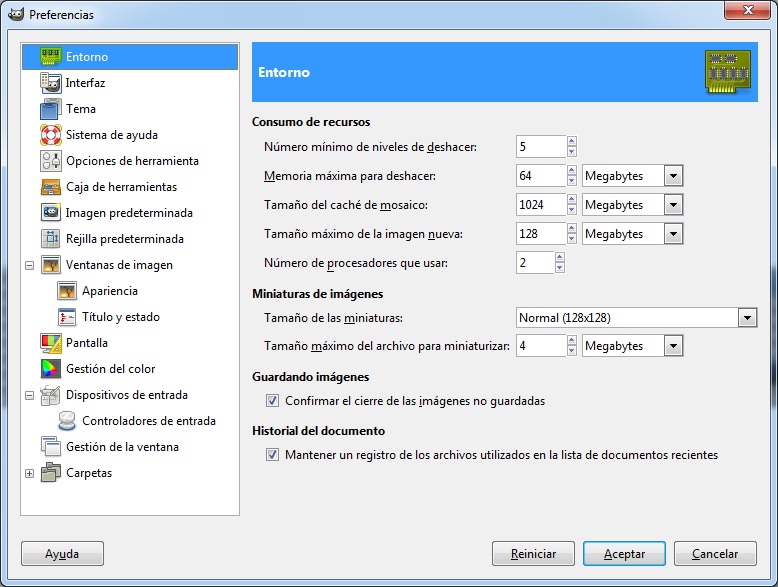Click the Imagen predeterminada icon
This screenshot has height=587, width=778.
(51, 213)
